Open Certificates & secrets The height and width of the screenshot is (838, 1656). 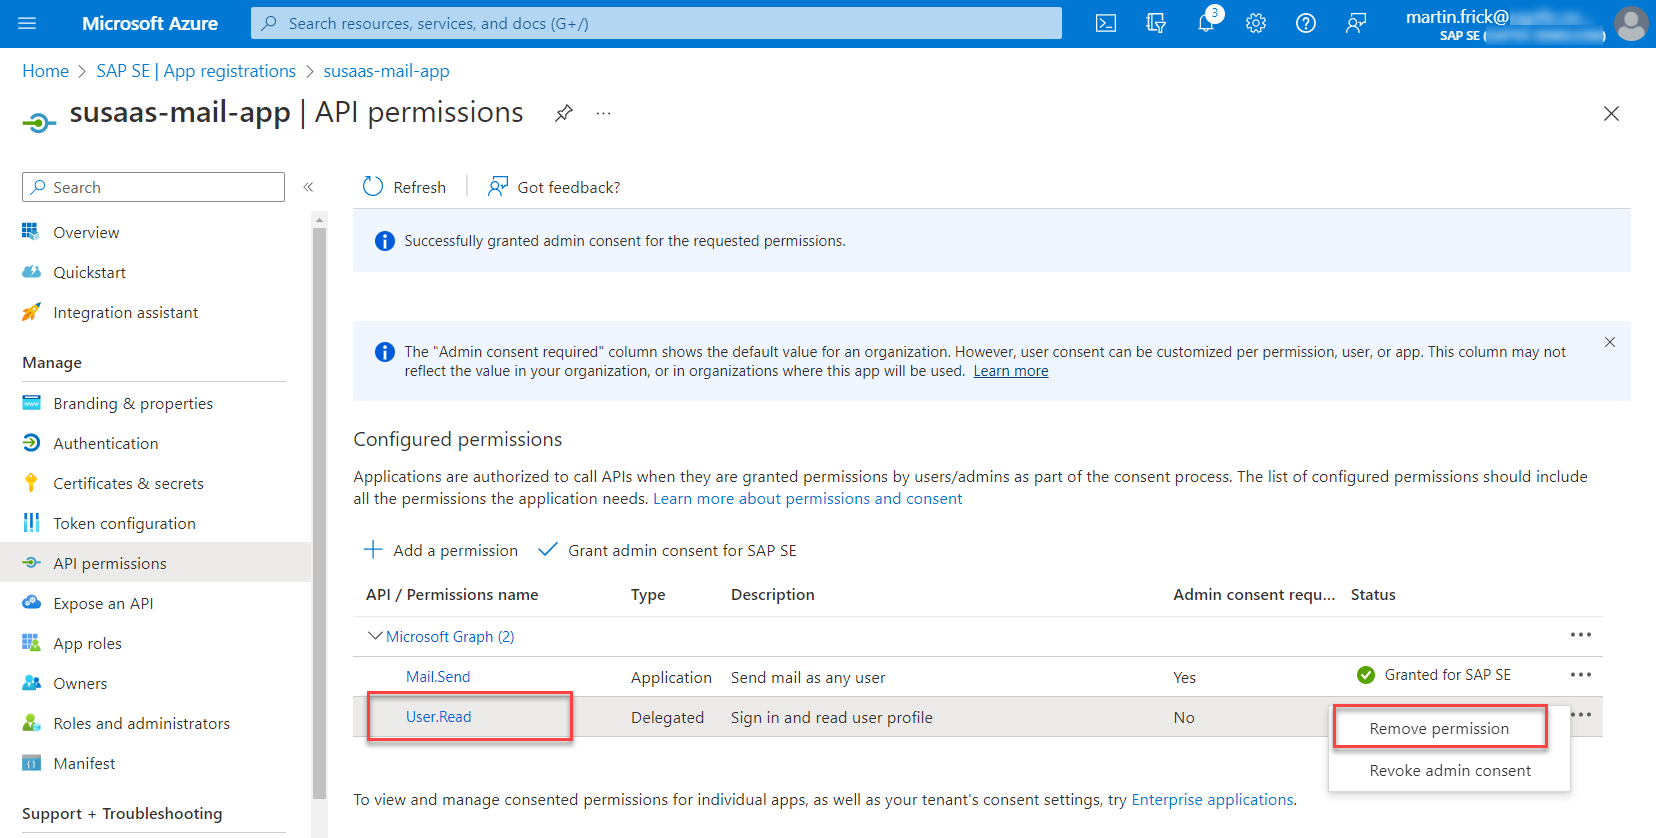coord(128,483)
